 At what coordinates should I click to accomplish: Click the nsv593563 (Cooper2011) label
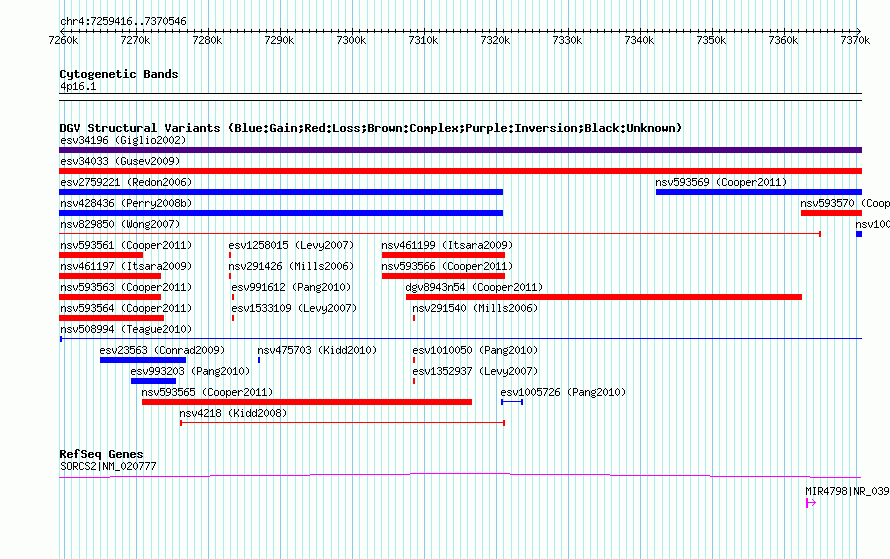(126, 287)
